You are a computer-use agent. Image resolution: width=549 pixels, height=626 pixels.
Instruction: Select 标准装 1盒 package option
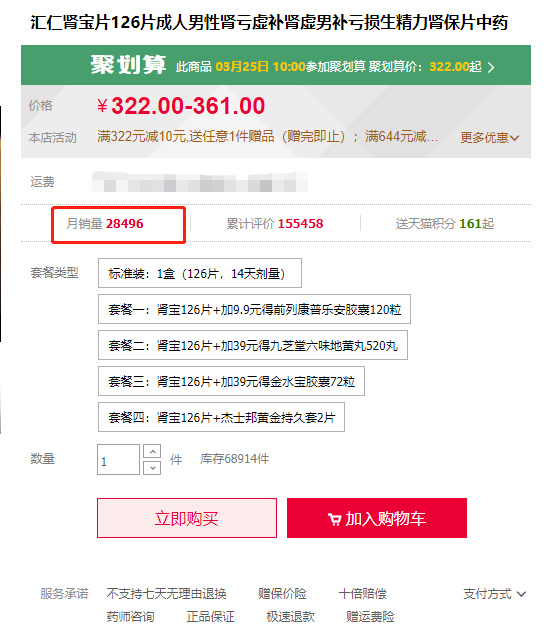(200, 273)
